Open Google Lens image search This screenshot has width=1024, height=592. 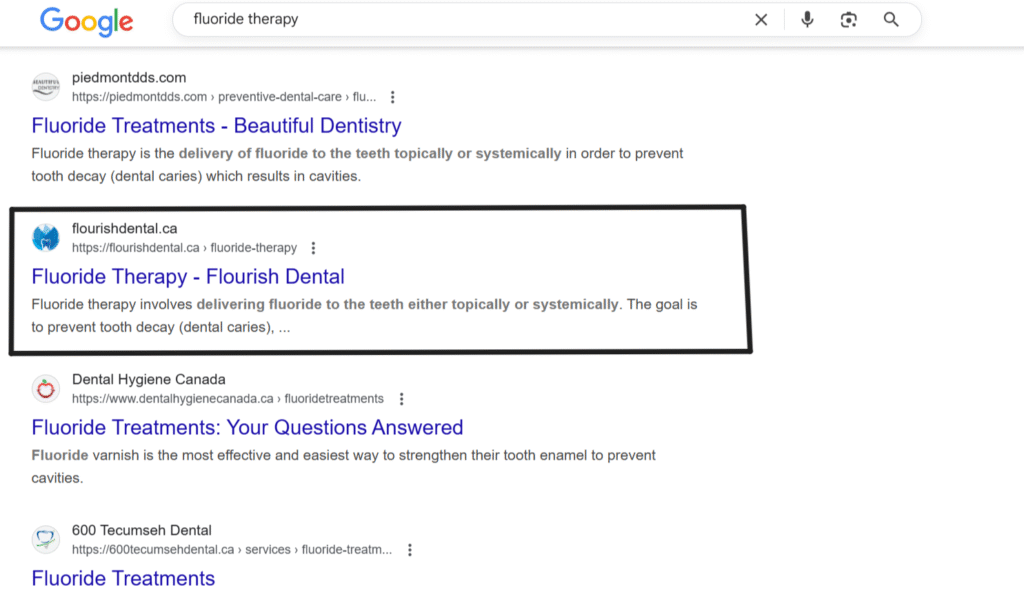pos(848,20)
